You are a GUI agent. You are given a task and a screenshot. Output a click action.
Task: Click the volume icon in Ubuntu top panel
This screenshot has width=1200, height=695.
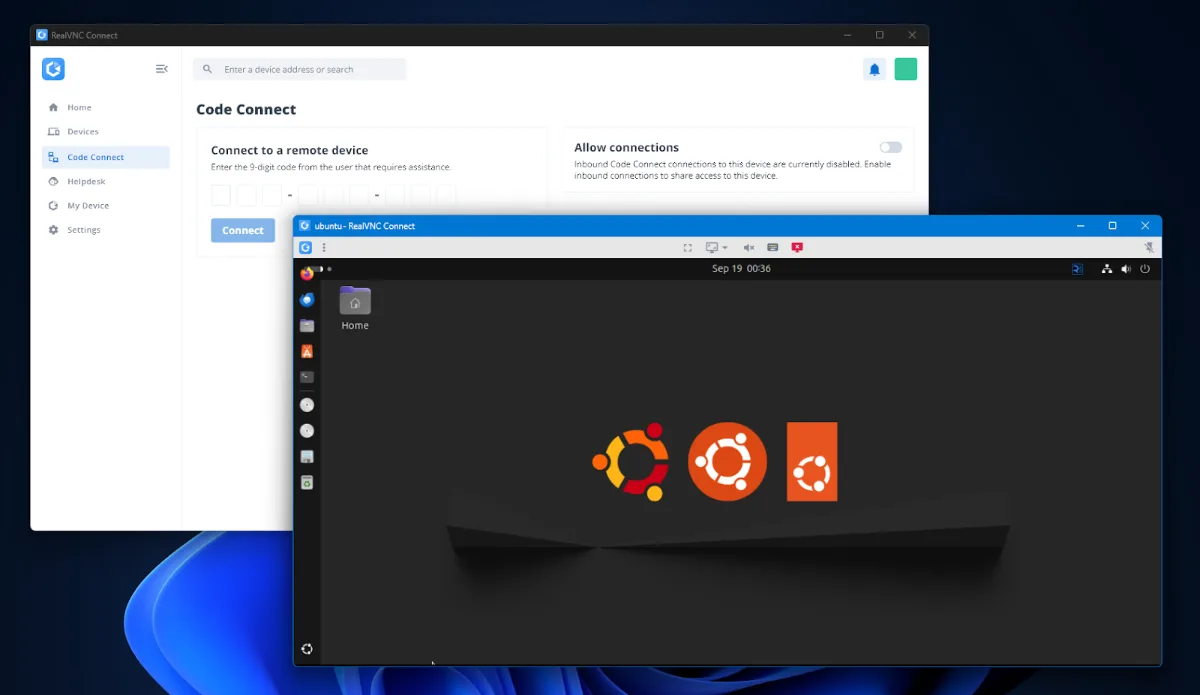pos(1126,269)
